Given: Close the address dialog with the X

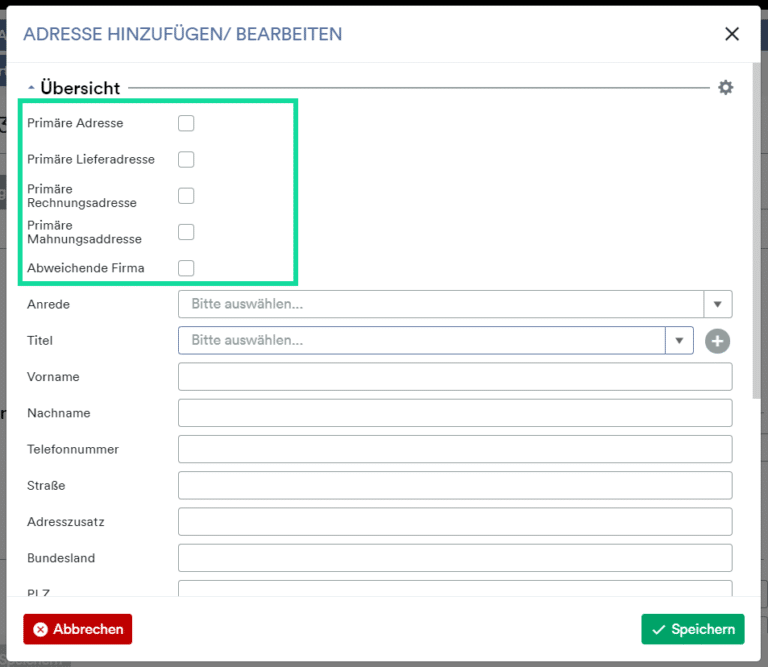Looking at the screenshot, I should (x=732, y=34).
